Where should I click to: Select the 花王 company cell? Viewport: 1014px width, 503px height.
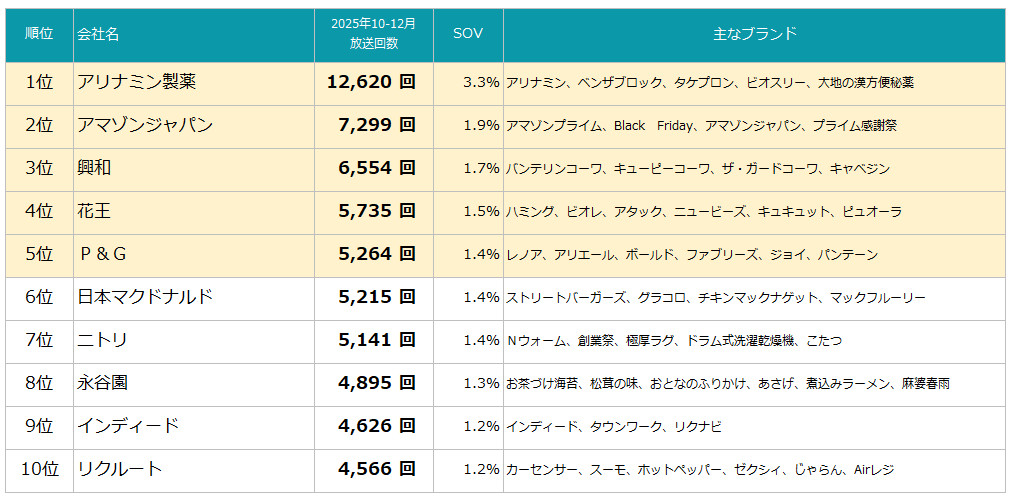click(95, 211)
